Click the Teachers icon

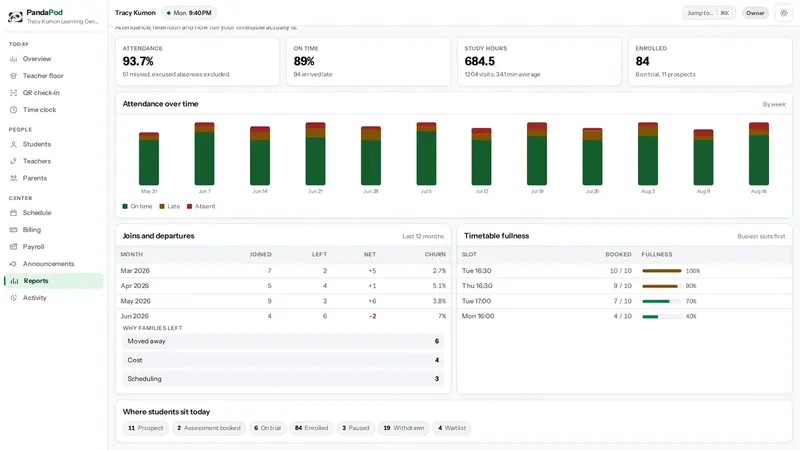[13, 161]
